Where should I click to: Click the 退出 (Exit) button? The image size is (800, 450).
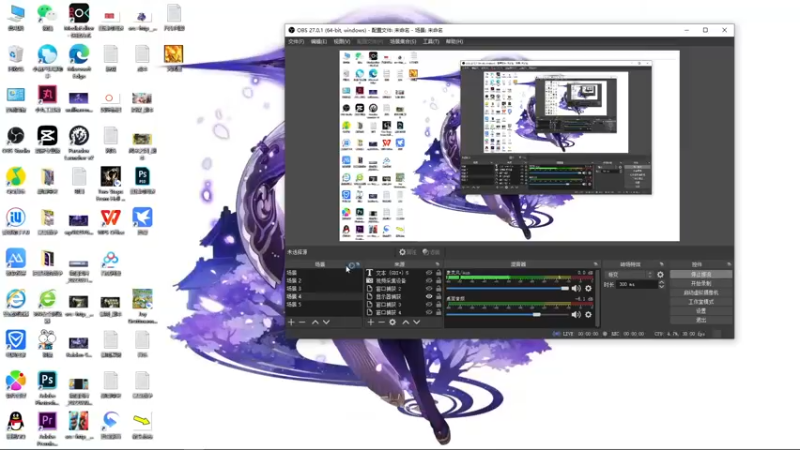point(701,320)
